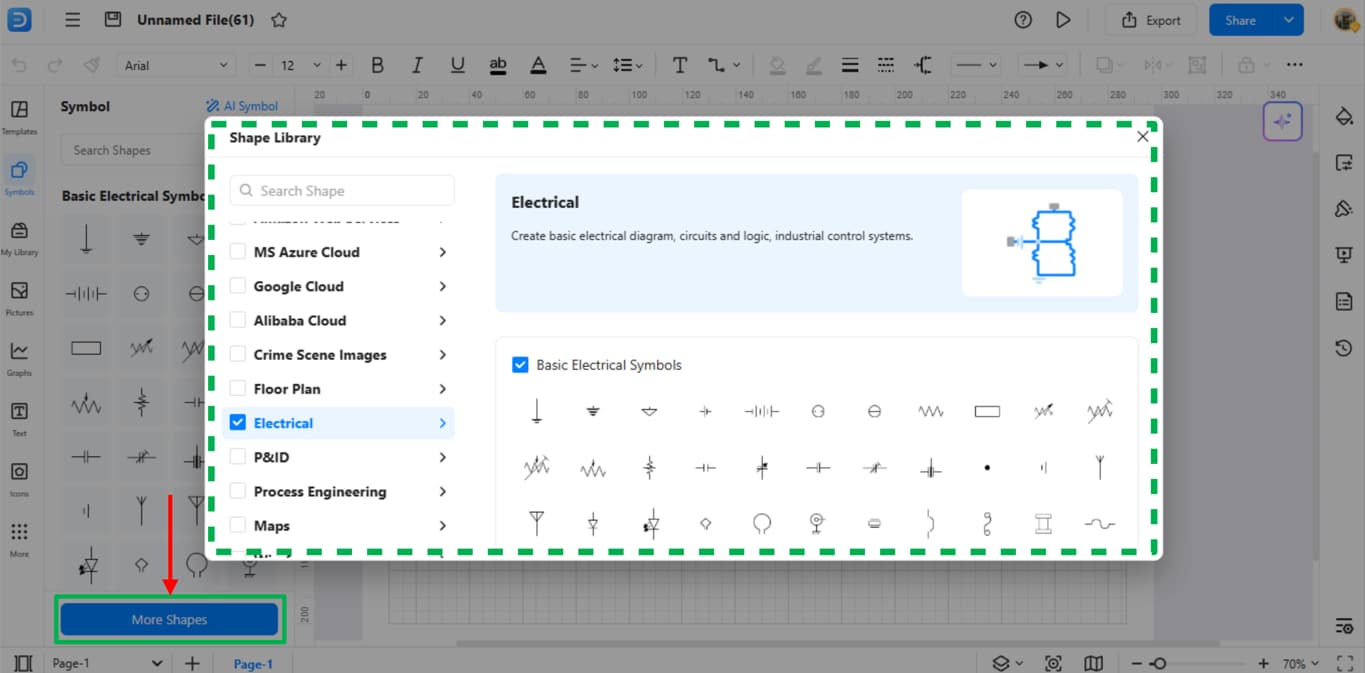
Task: Open the font color tool
Action: (x=538, y=65)
